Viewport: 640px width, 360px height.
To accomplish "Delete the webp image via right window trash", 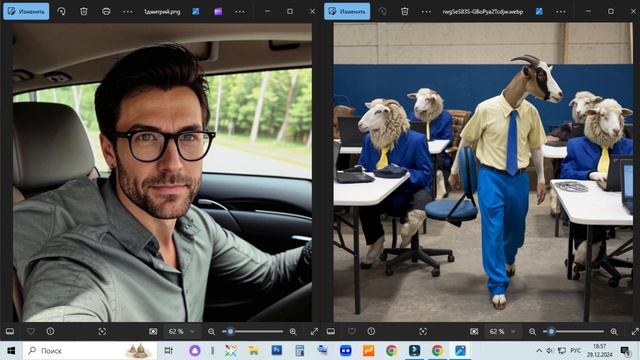I will 404,11.
